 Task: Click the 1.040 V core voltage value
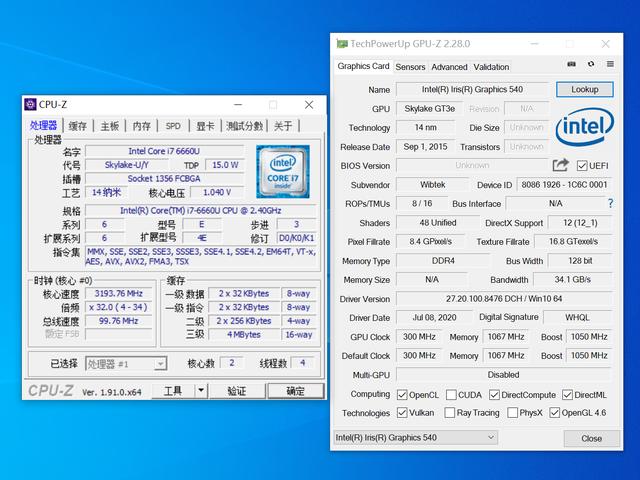click(x=217, y=192)
